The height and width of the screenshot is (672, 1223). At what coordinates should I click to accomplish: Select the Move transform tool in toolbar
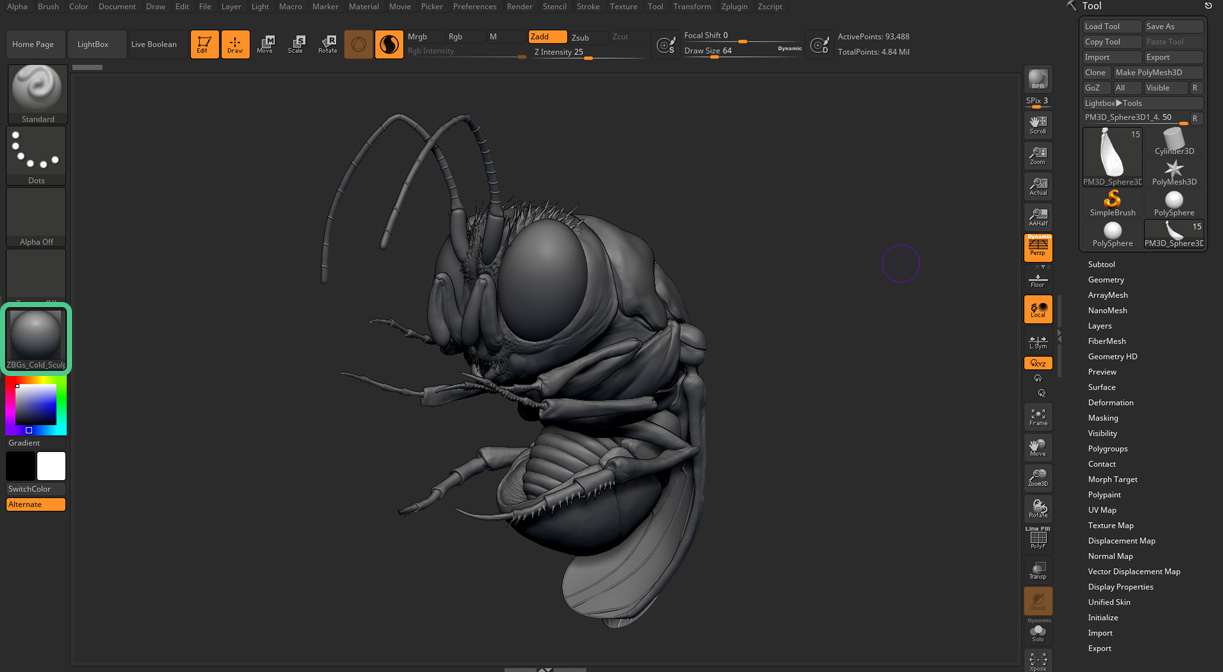tap(265, 43)
